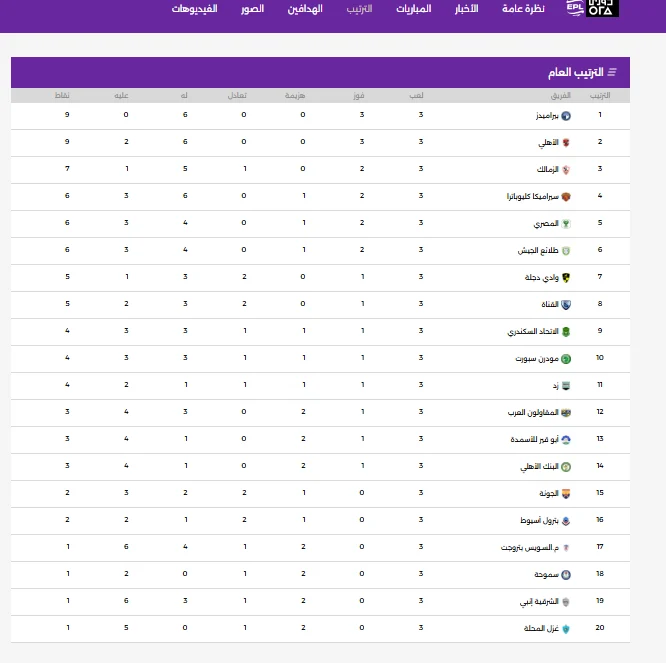This screenshot has width=666, height=663.
Task: Open the سيراميكا كليوباترا team link
Action: pos(533,197)
